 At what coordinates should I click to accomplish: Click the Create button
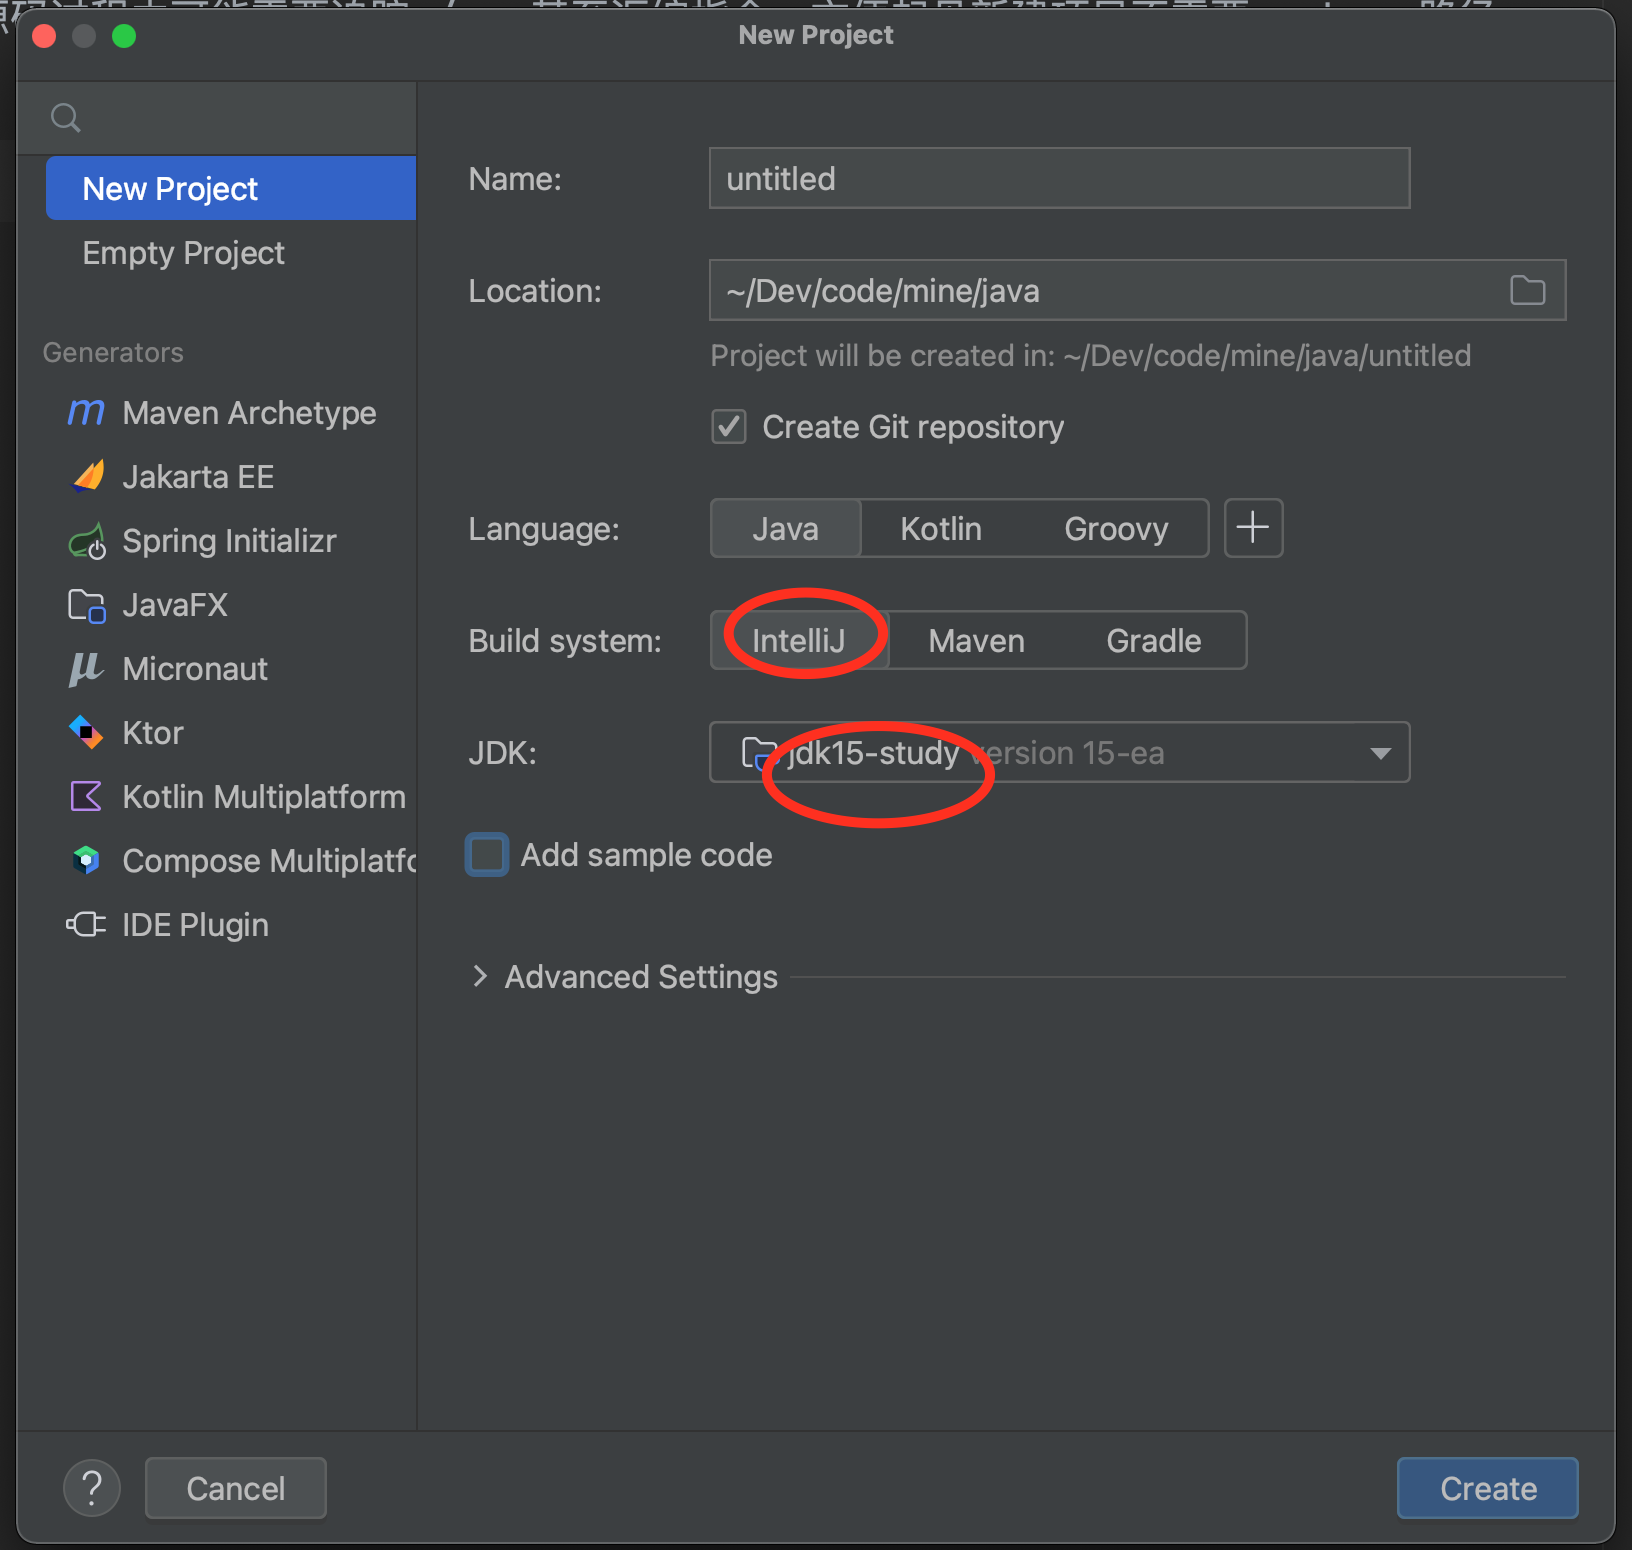(x=1487, y=1488)
